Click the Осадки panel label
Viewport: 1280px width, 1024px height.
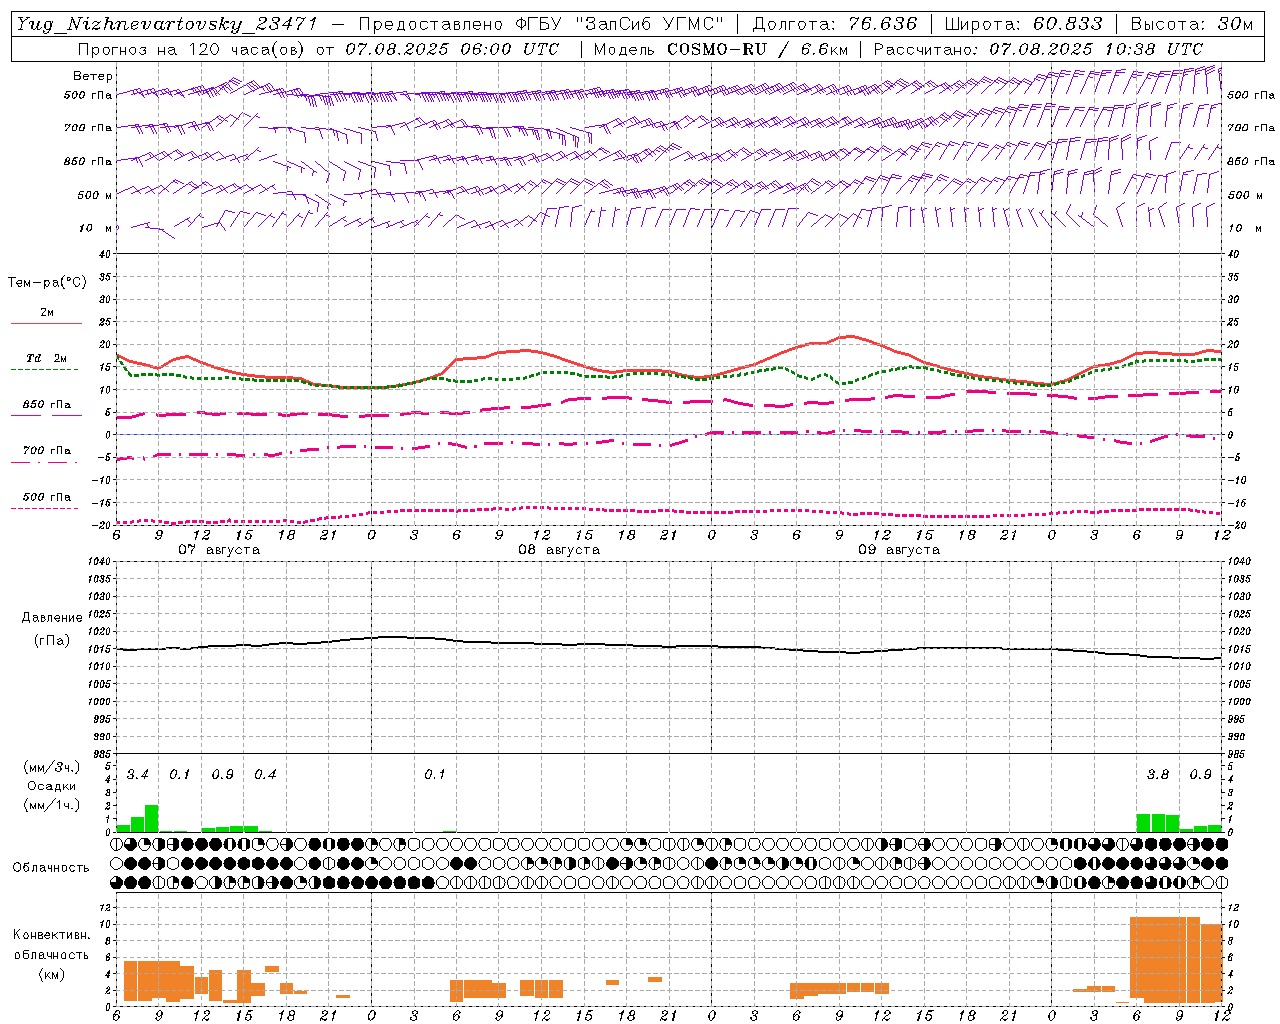point(51,786)
